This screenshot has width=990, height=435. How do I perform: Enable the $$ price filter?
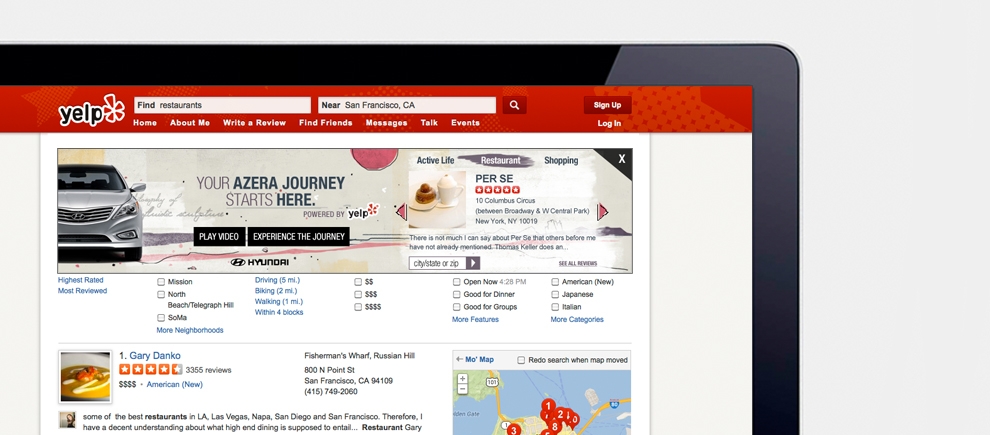(358, 282)
